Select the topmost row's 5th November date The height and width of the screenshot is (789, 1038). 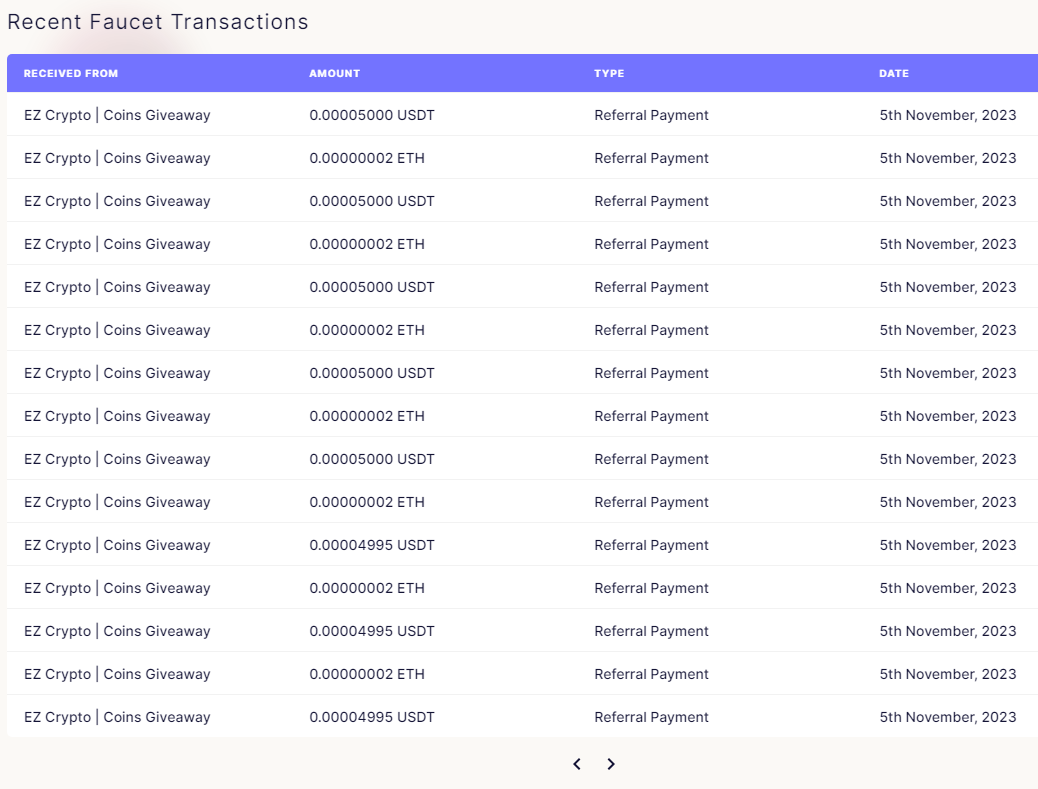coord(947,115)
